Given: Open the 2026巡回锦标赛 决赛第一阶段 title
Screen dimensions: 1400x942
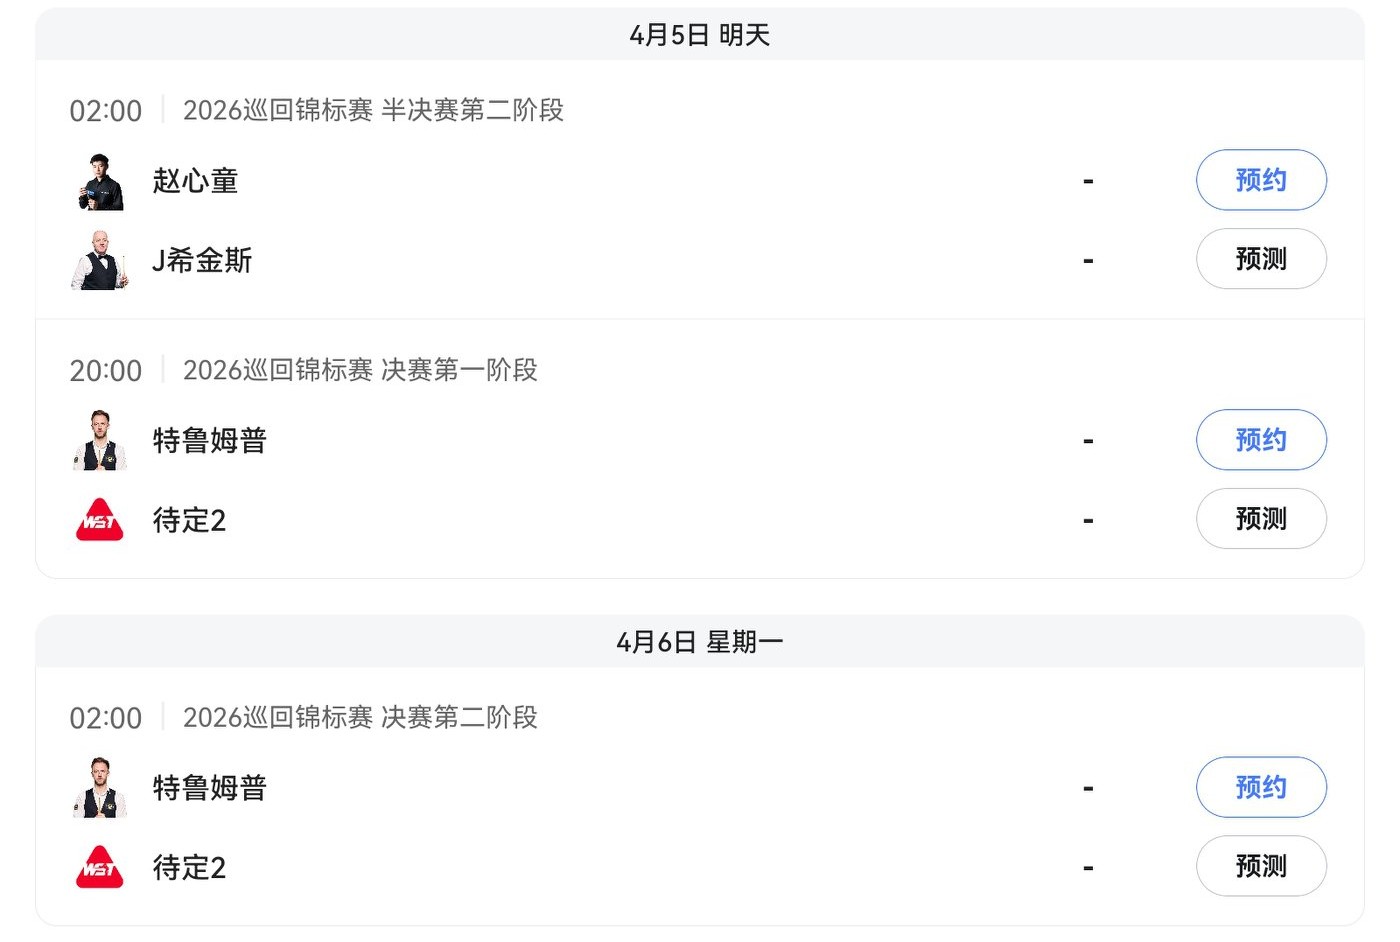Looking at the screenshot, I should pos(360,370).
